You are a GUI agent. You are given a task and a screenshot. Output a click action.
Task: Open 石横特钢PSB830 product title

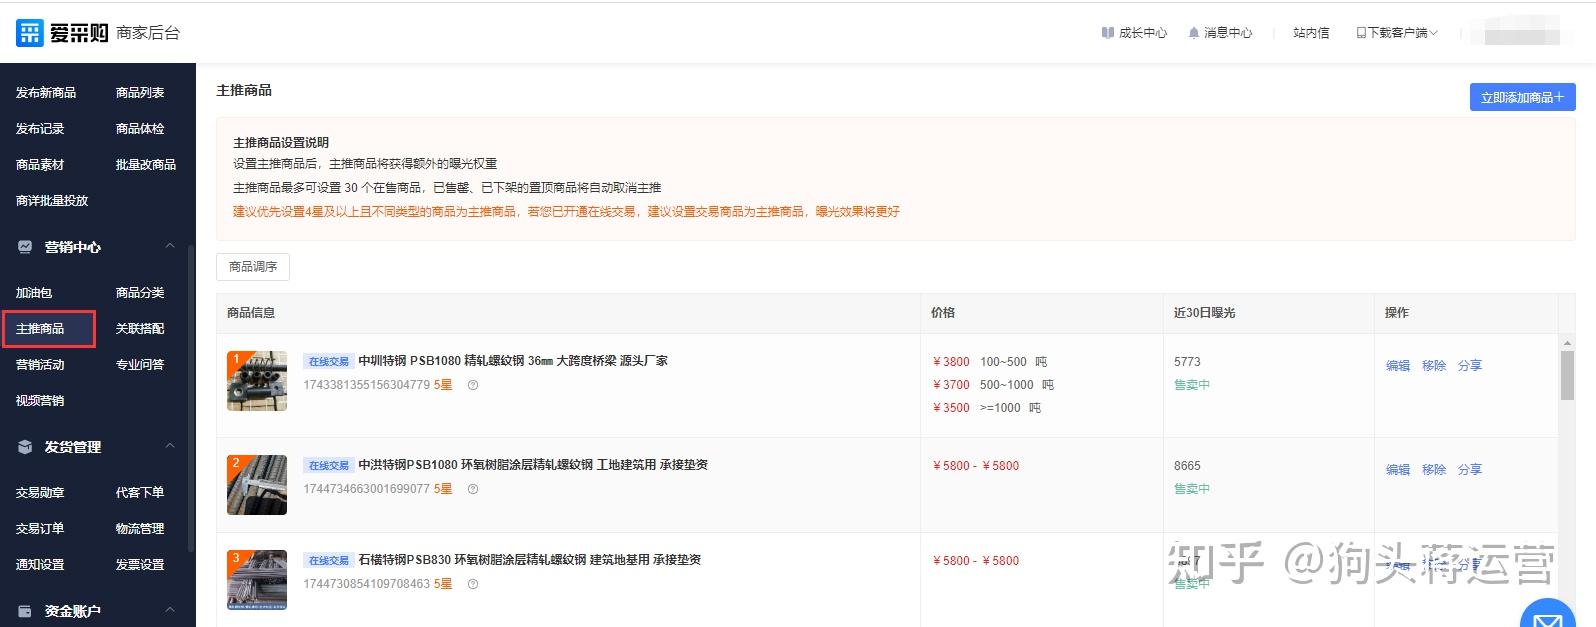(x=530, y=560)
